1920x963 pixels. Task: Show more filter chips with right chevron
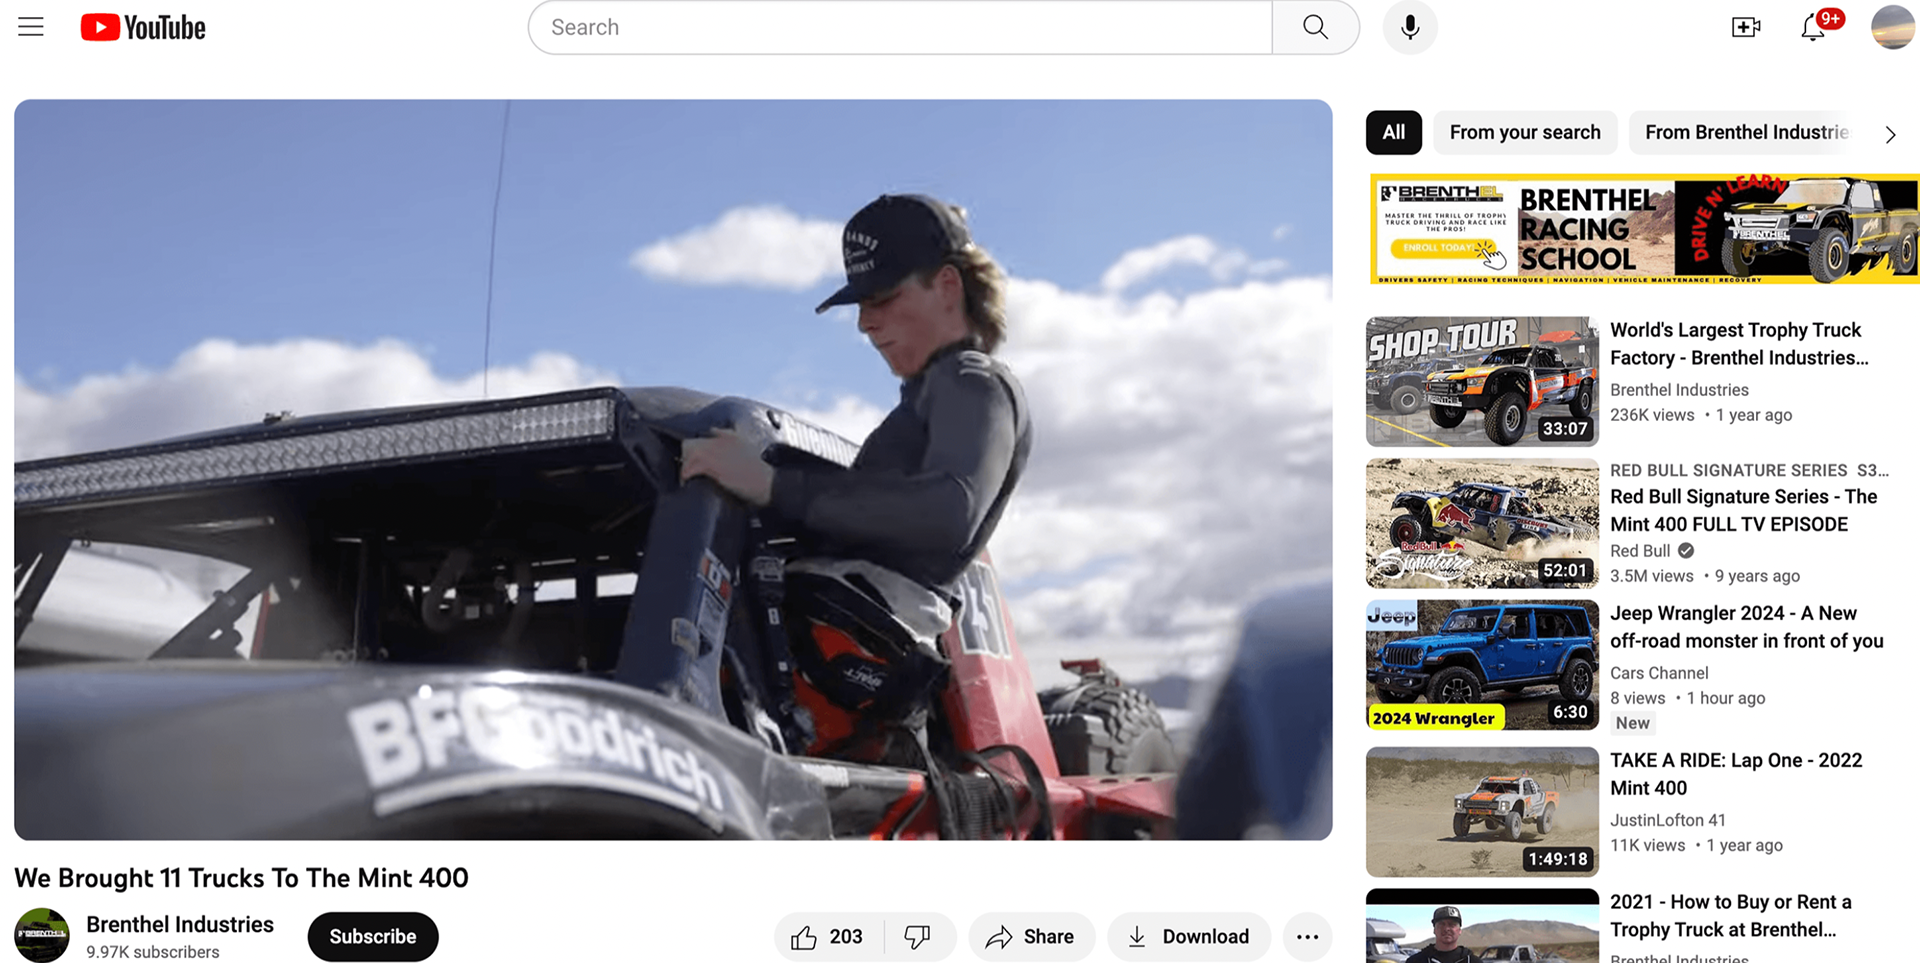[x=1890, y=134]
